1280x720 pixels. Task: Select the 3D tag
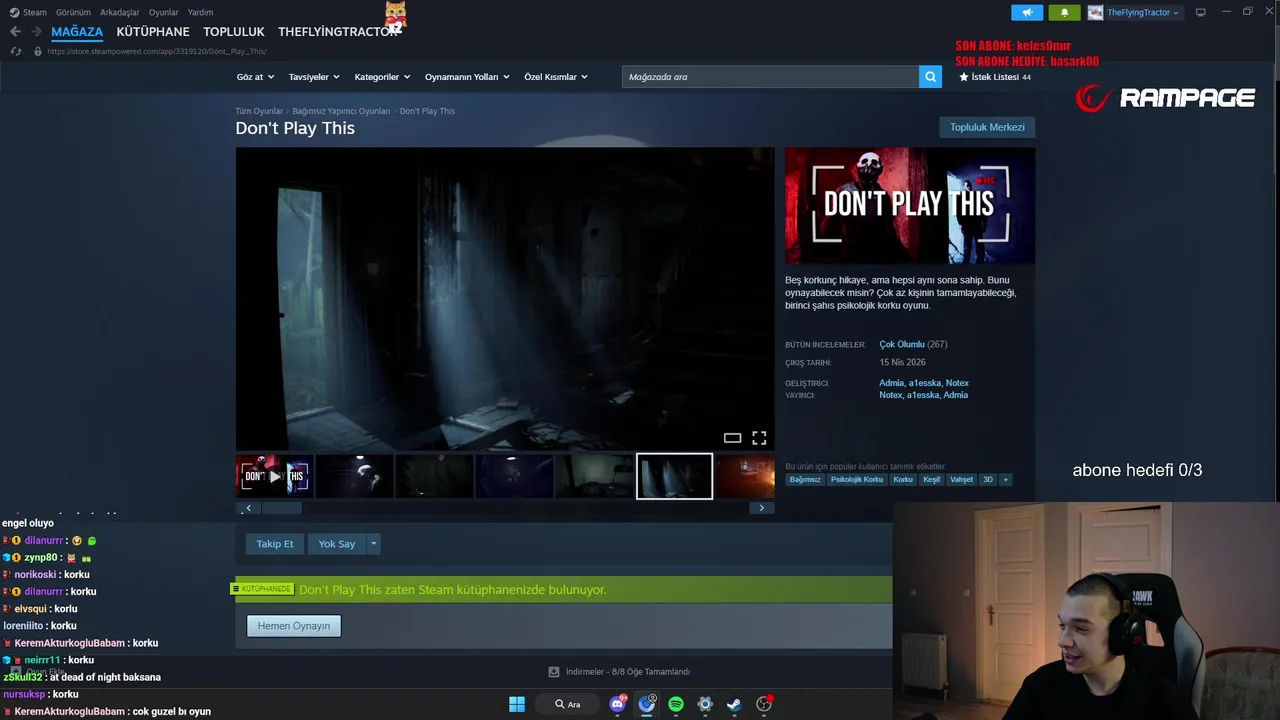pyautogui.click(x=988, y=480)
